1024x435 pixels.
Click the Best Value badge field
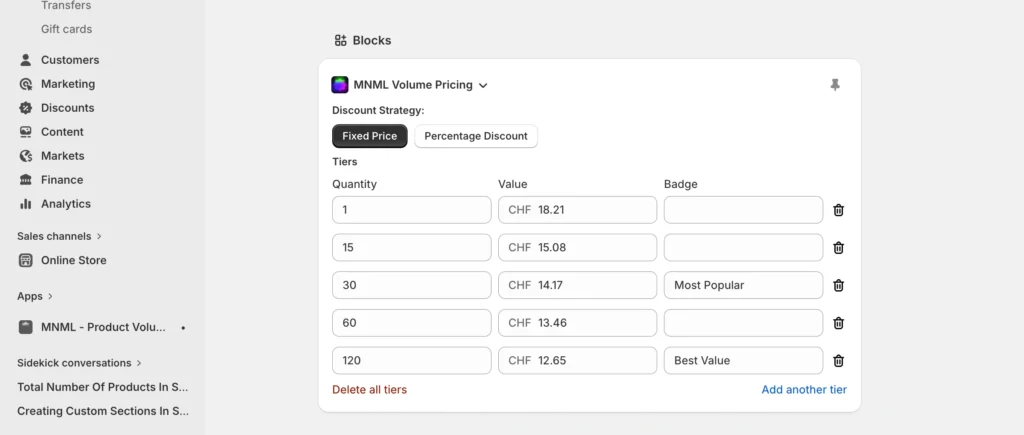[x=743, y=361]
